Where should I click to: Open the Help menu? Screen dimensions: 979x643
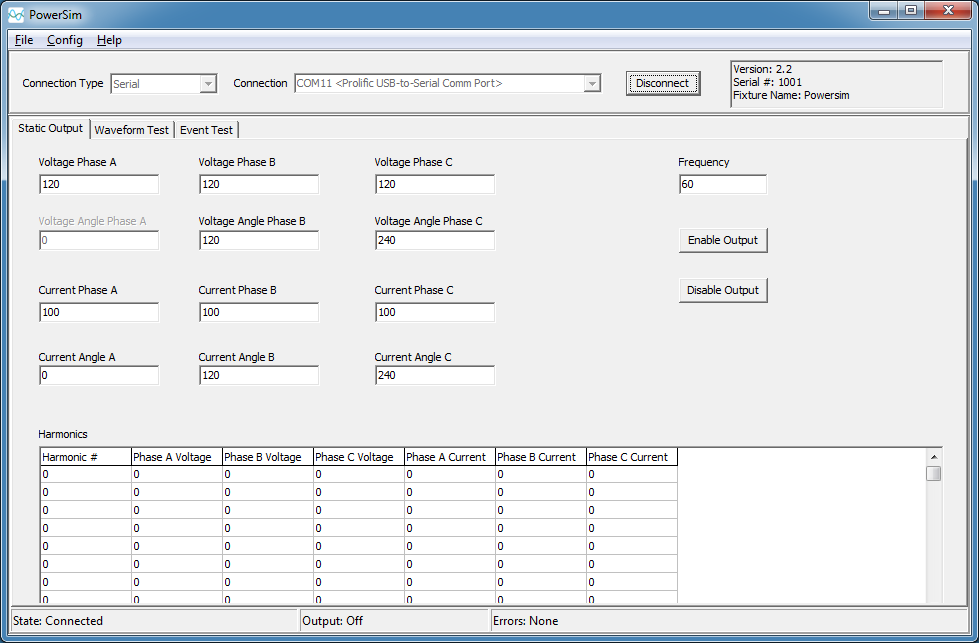pos(109,40)
